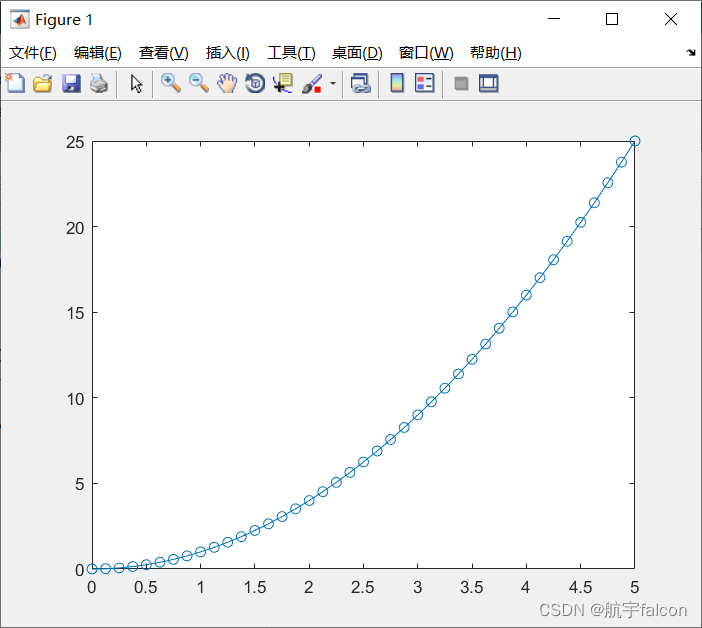Enable the Rotate 3D tool
The width and height of the screenshot is (702, 628).
[255, 84]
